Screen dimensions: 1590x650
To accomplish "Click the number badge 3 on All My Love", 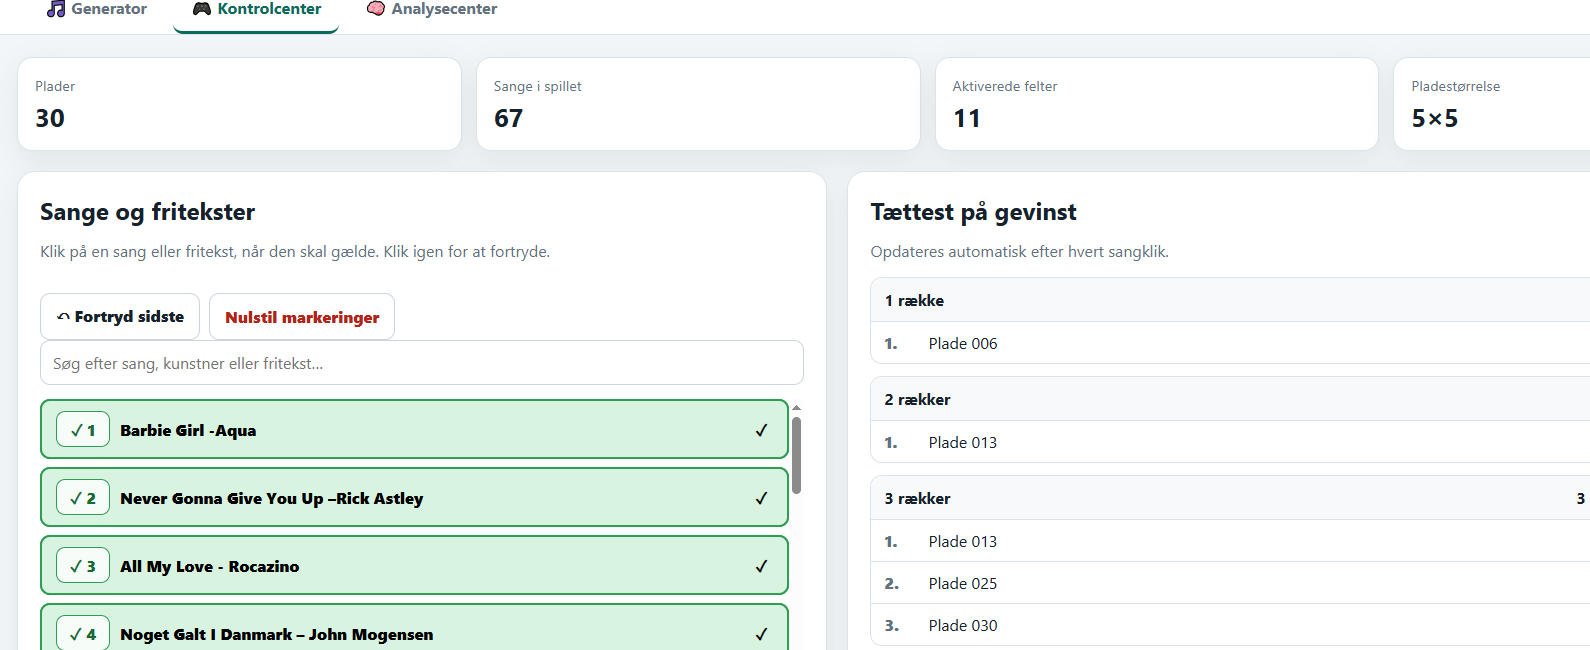I will click(x=83, y=566).
